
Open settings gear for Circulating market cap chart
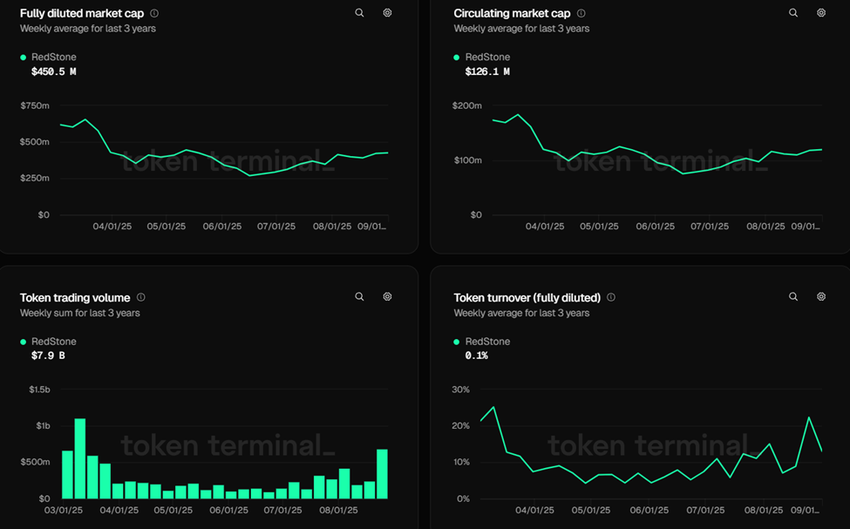click(821, 13)
